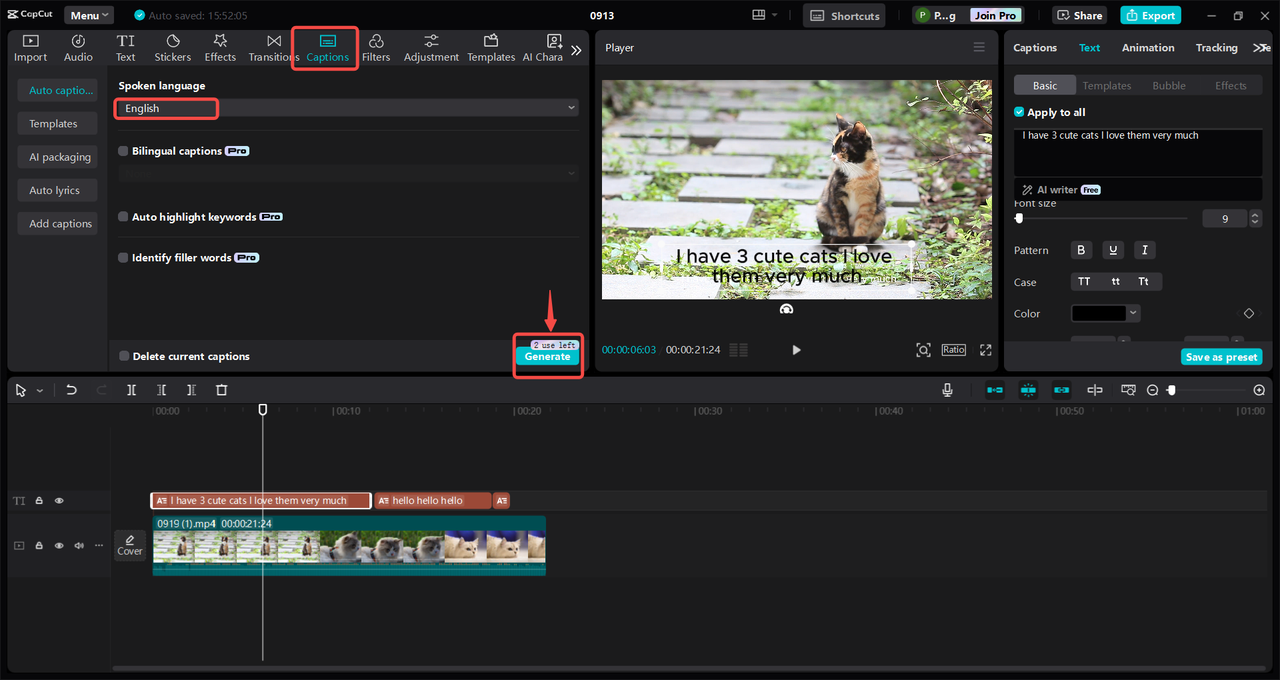Delete the left side of the clip

[x=162, y=390]
